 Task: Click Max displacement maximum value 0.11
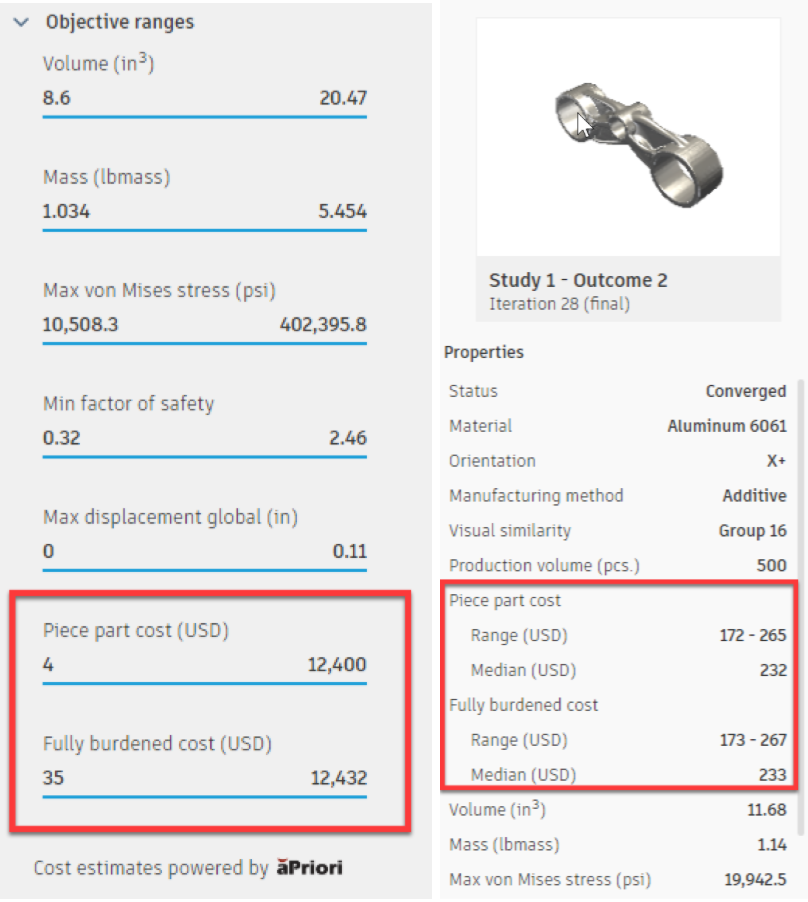click(x=349, y=551)
